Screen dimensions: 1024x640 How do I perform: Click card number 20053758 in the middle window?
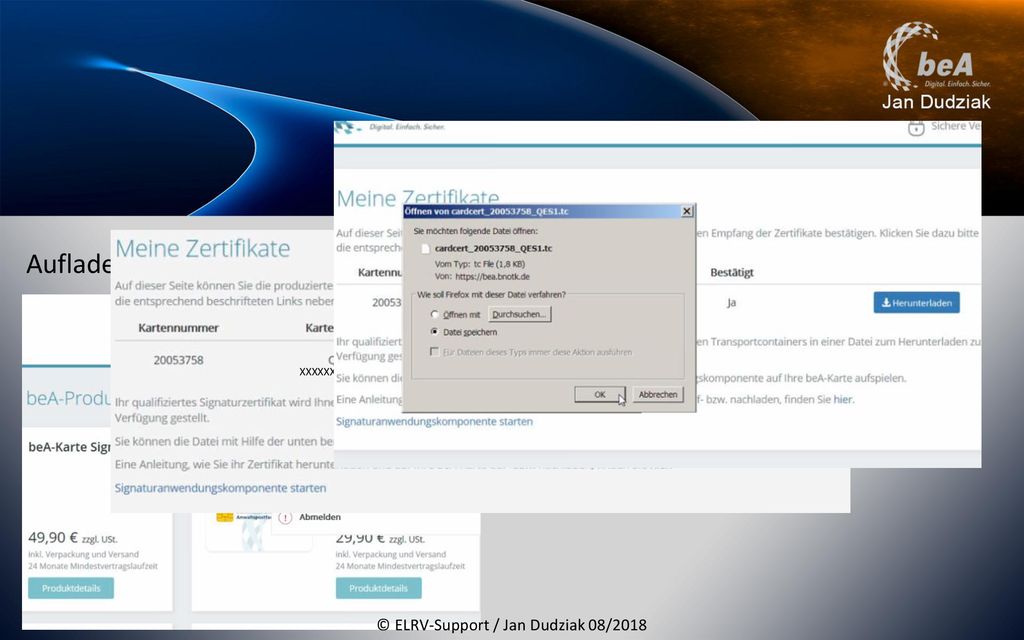(x=178, y=360)
